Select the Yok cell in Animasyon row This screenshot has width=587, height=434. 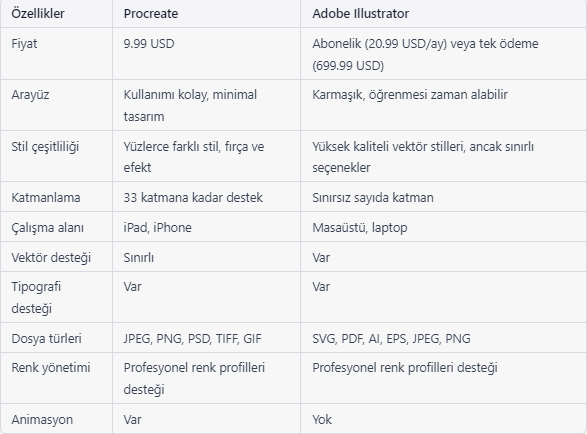[322, 419]
